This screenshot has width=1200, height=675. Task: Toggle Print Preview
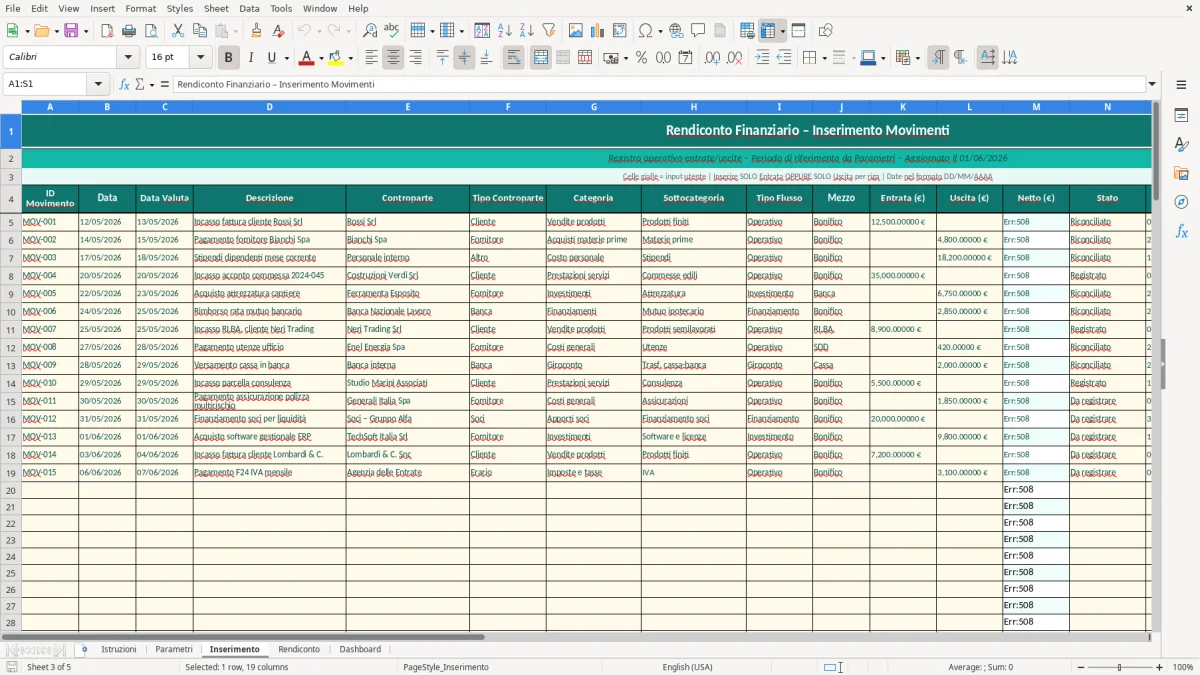tap(151, 31)
